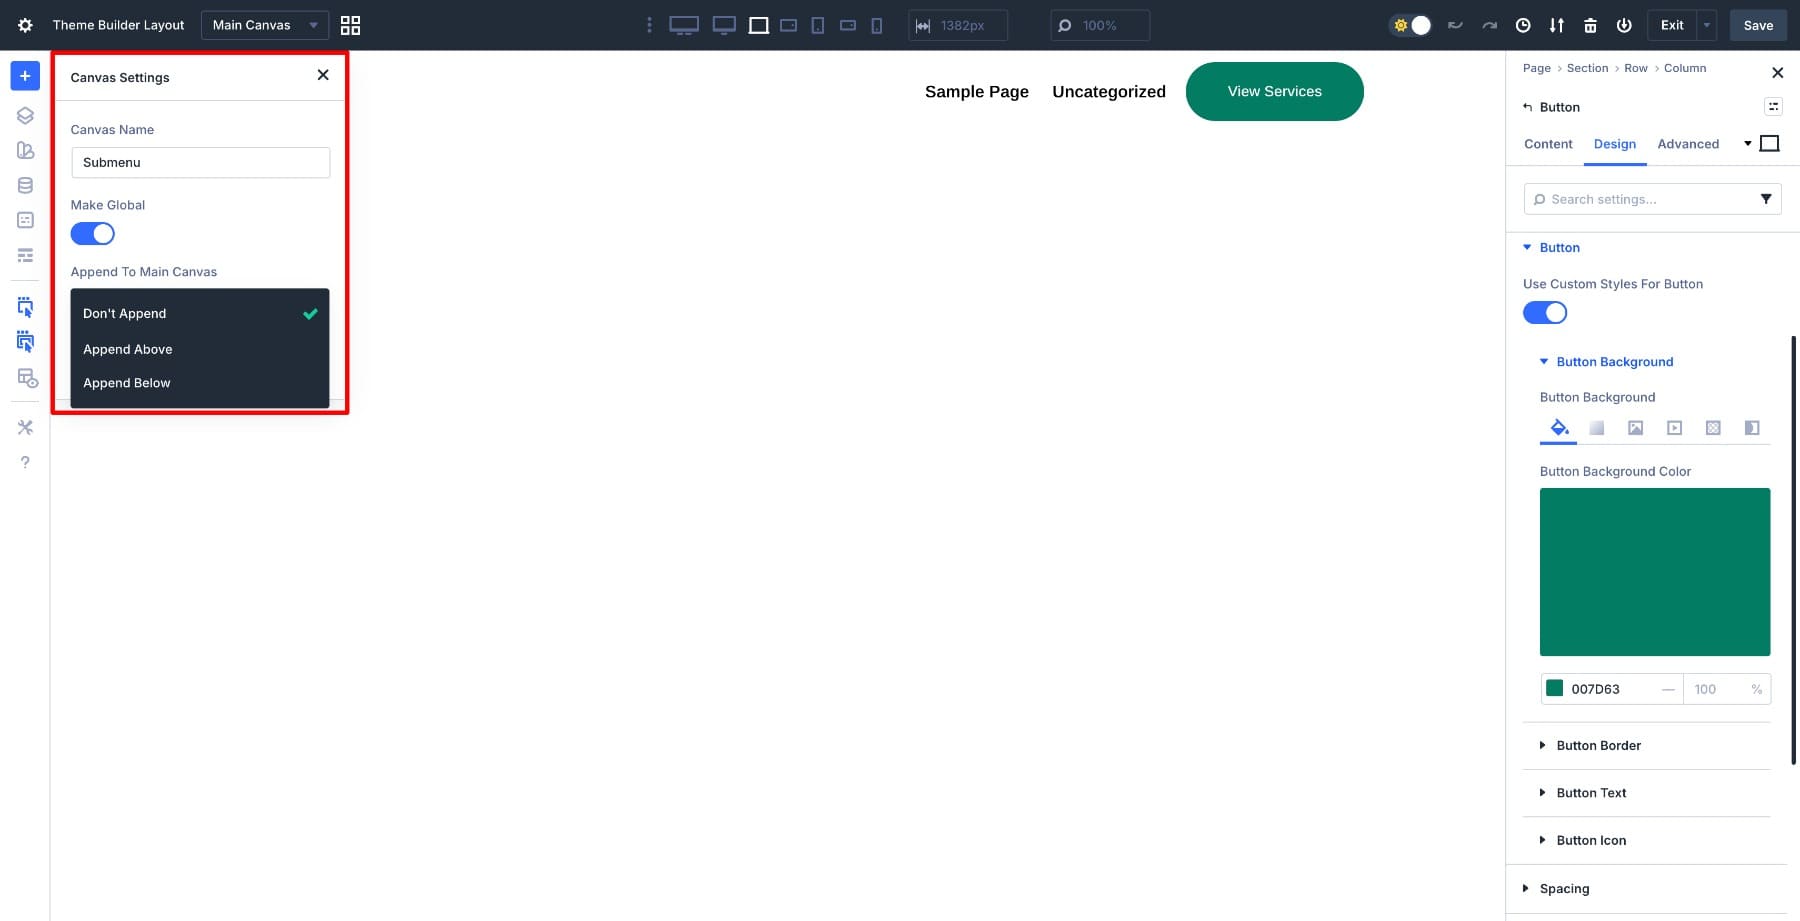Click the trash icon in top bar
The image size is (1800, 921).
pos(1590,25)
